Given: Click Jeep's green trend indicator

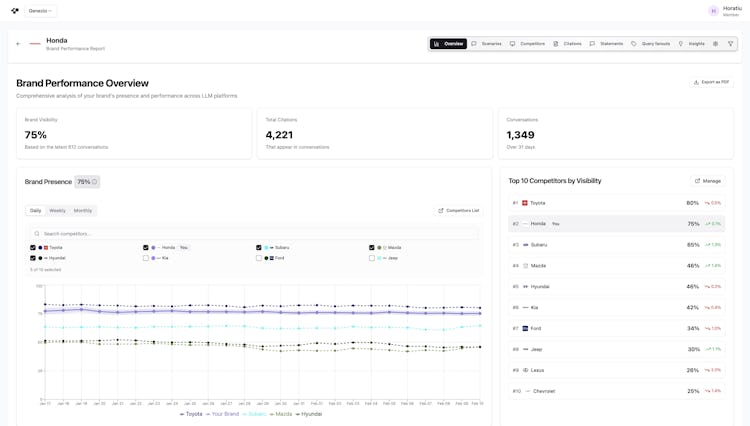Looking at the screenshot, I should pyautogui.click(x=713, y=350).
